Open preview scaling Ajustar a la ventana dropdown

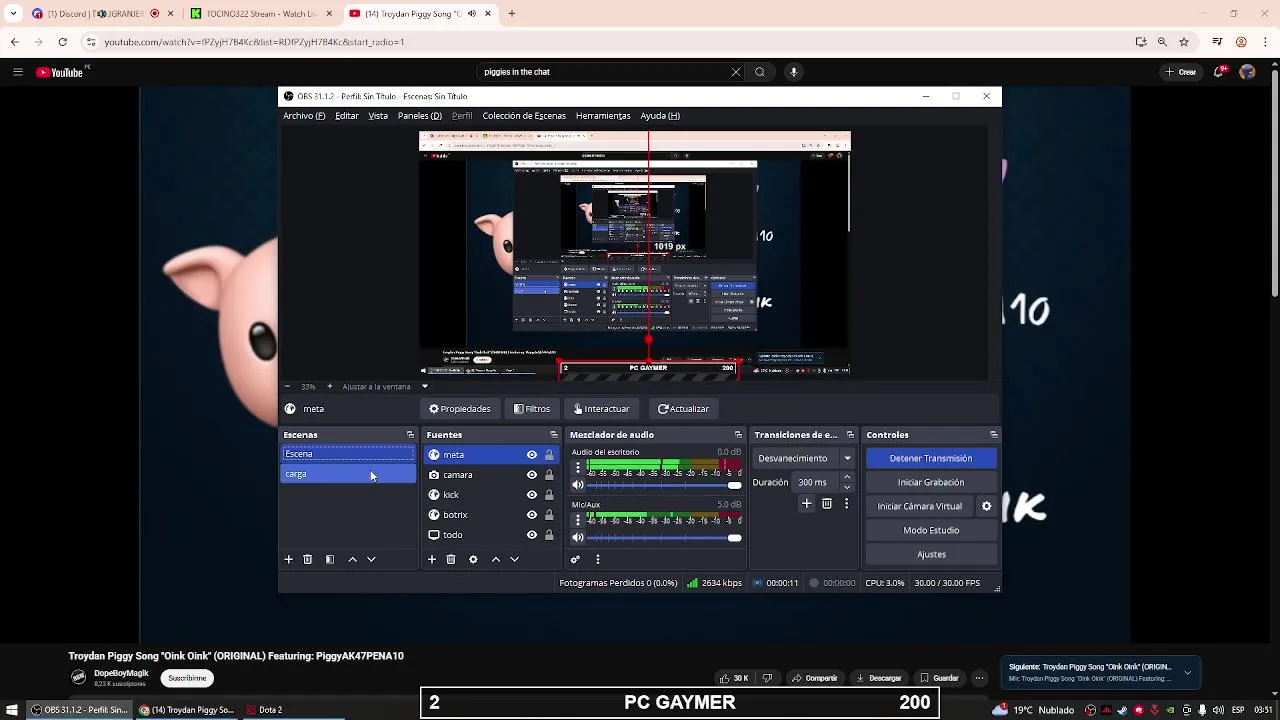click(x=385, y=387)
